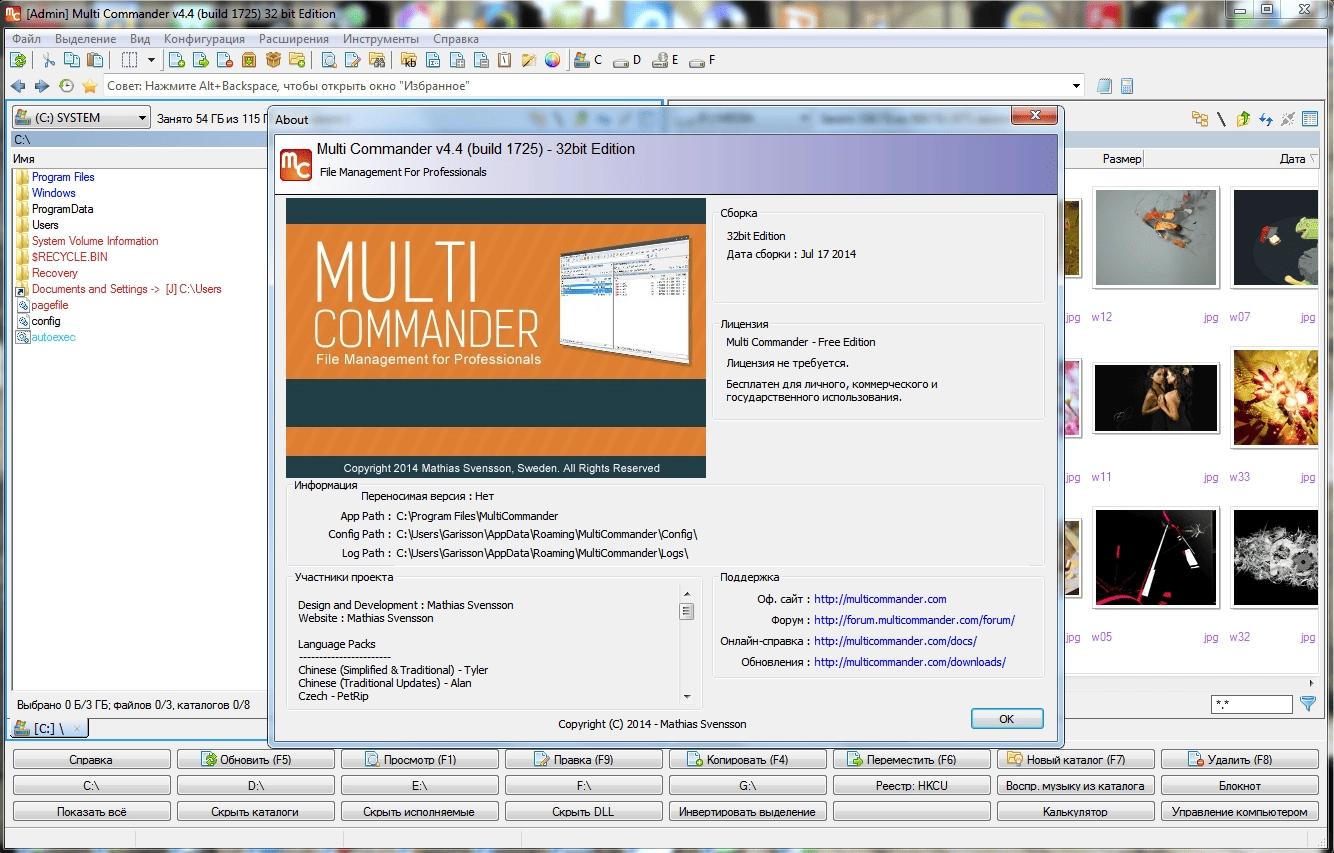
Task: Click the Скрыть DLL button
Action: click(x=584, y=812)
